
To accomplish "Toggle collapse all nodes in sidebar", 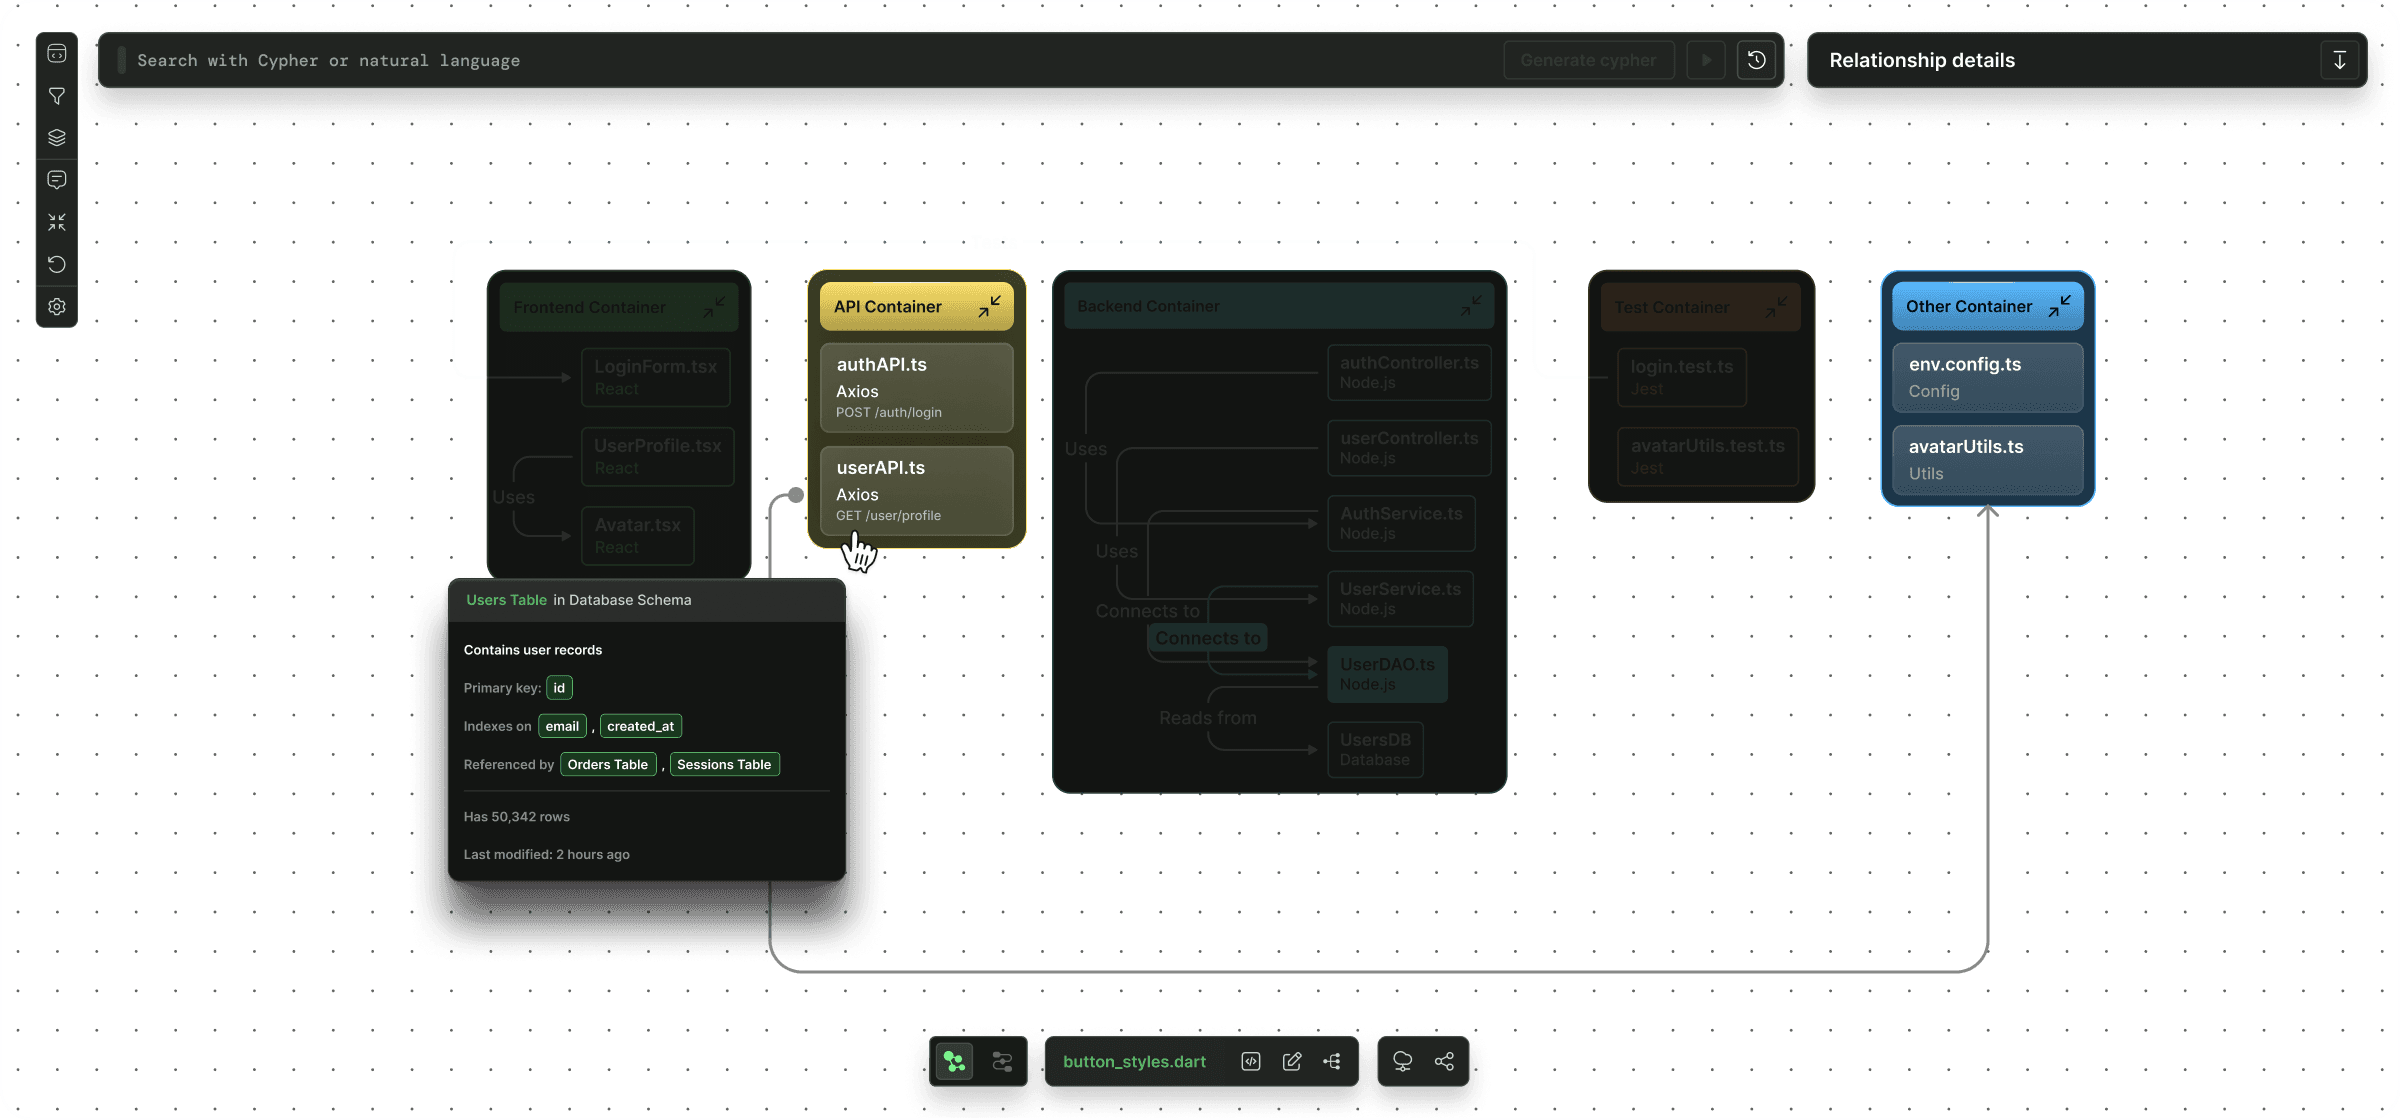I will point(57,222).
